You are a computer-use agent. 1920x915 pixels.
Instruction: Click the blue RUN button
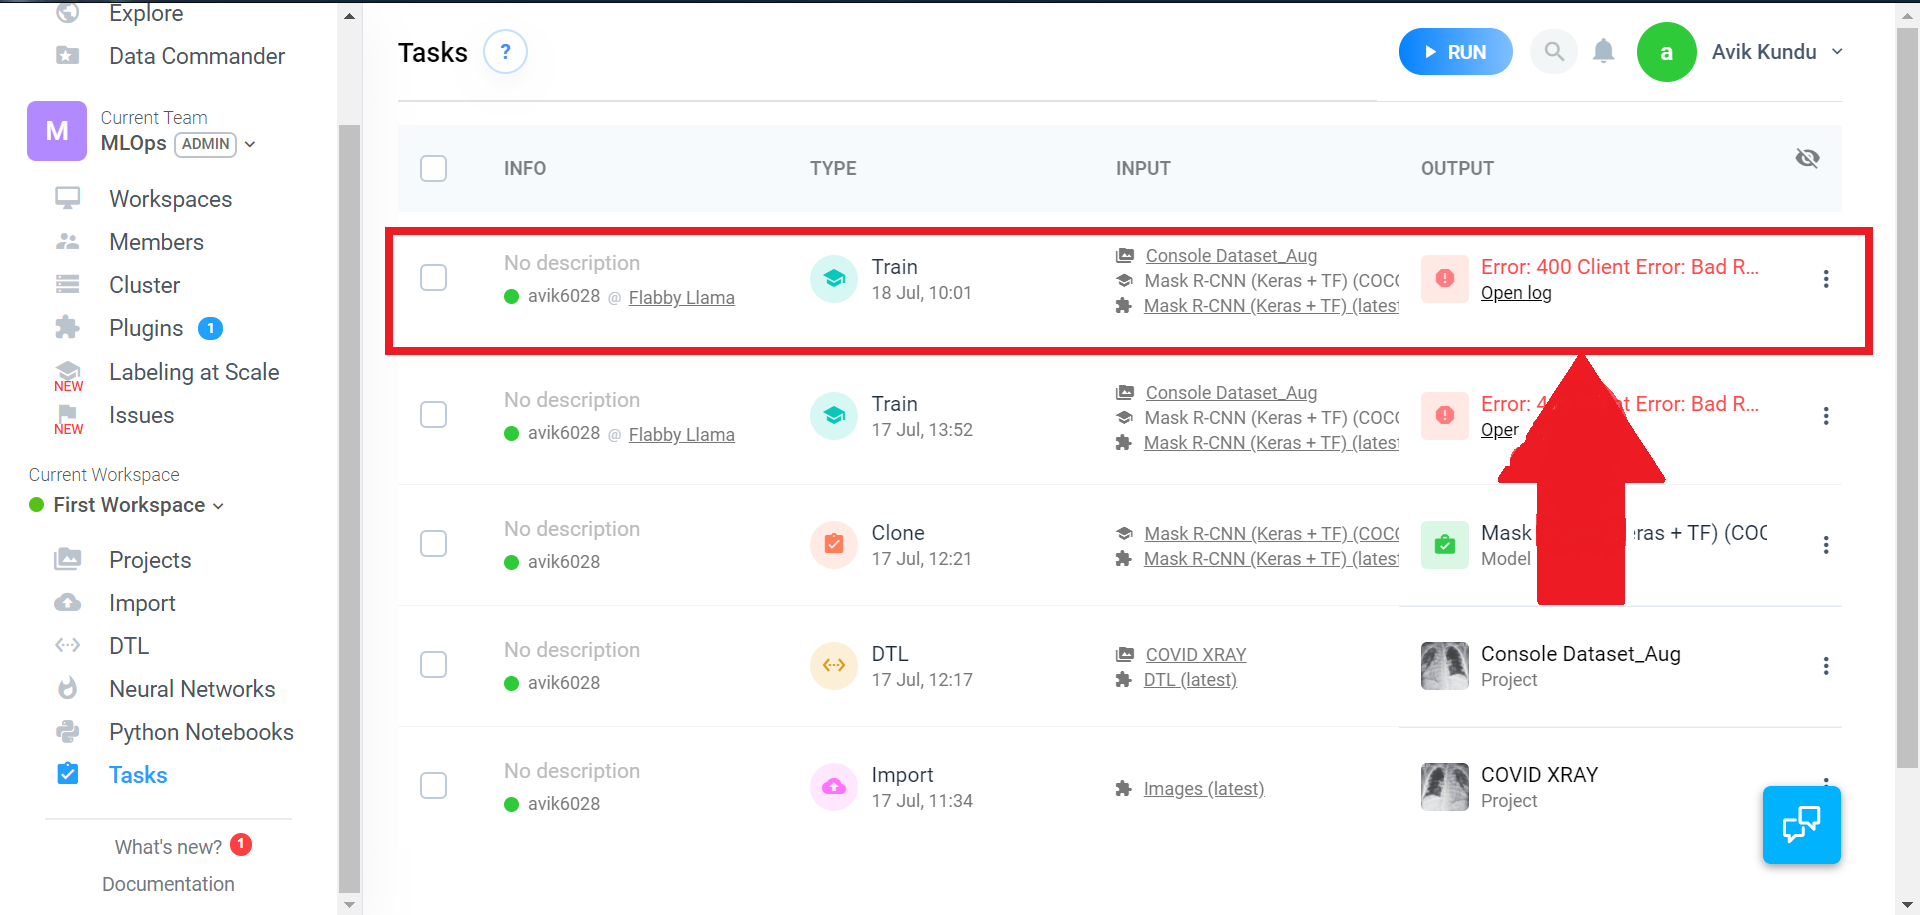(1455, 52)
